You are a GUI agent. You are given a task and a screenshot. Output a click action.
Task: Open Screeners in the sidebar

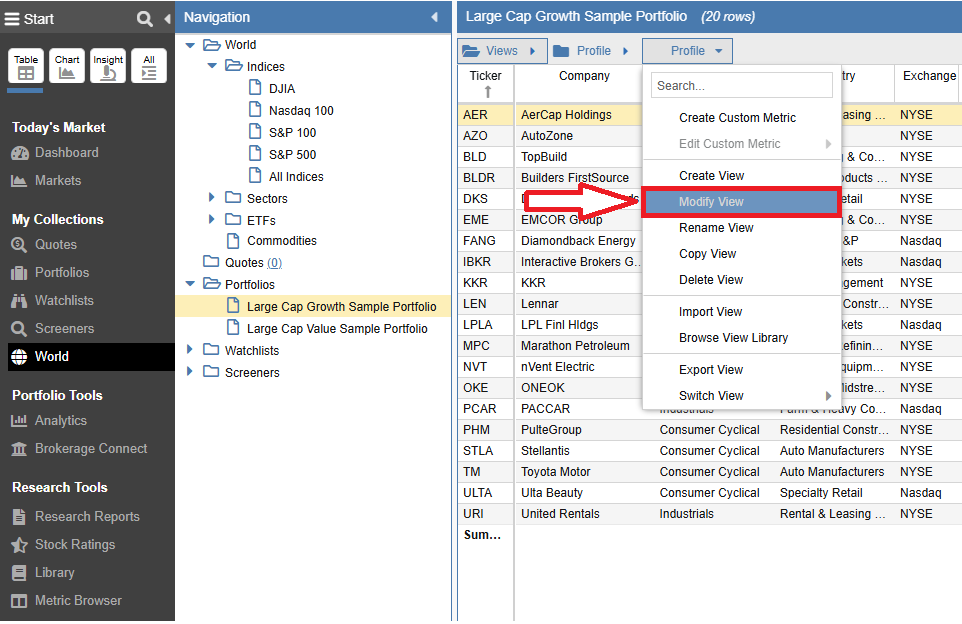tap(53, 328)
